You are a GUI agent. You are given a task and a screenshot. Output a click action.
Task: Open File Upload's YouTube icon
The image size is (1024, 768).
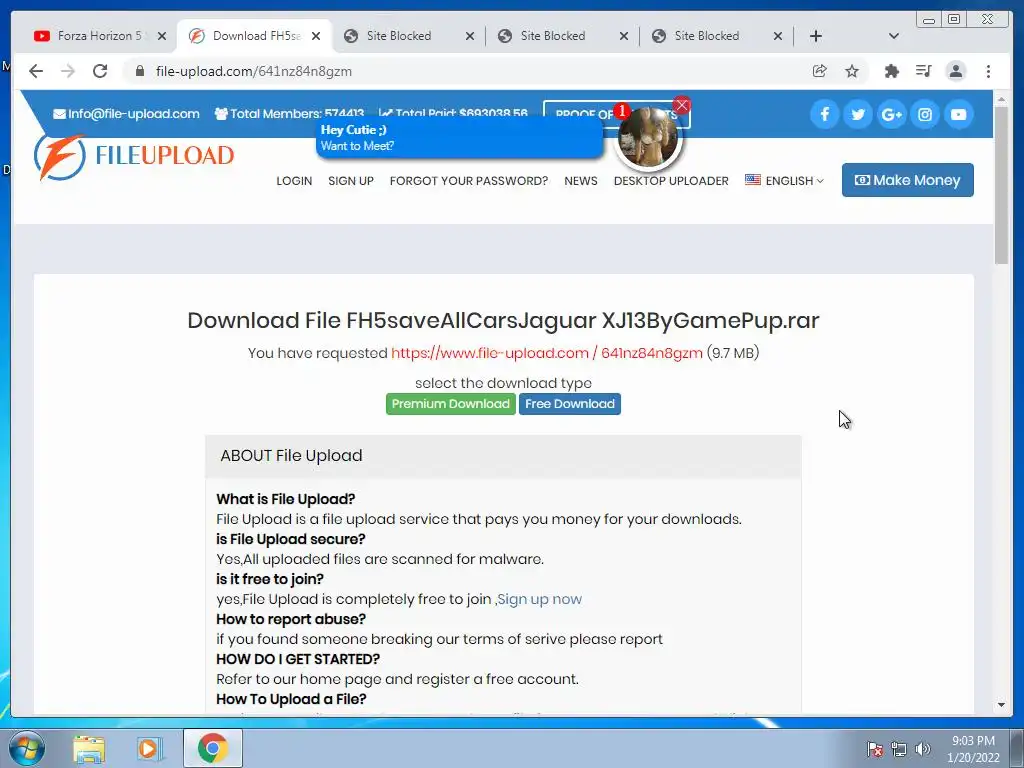(958, 114)
